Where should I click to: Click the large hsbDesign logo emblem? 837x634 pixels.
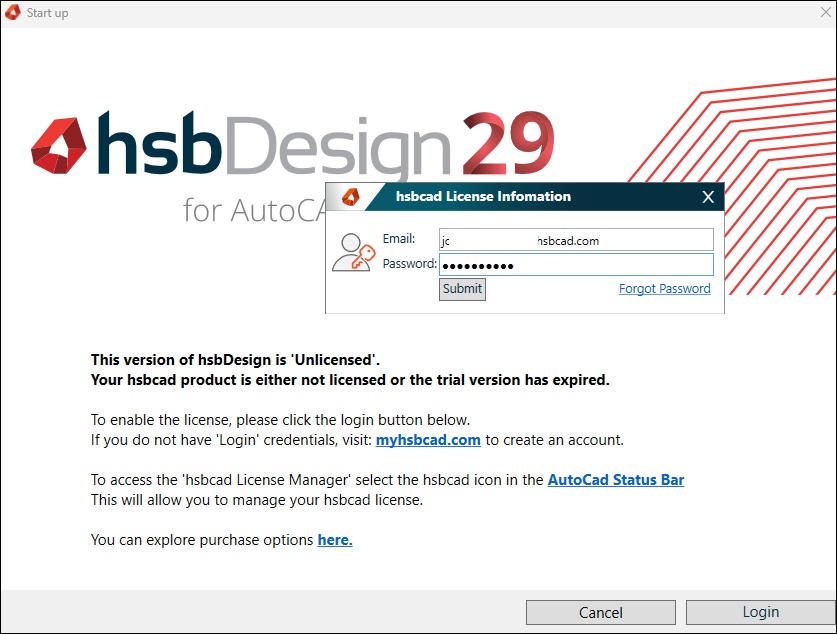pyautogui.click(x=59, y=146)
